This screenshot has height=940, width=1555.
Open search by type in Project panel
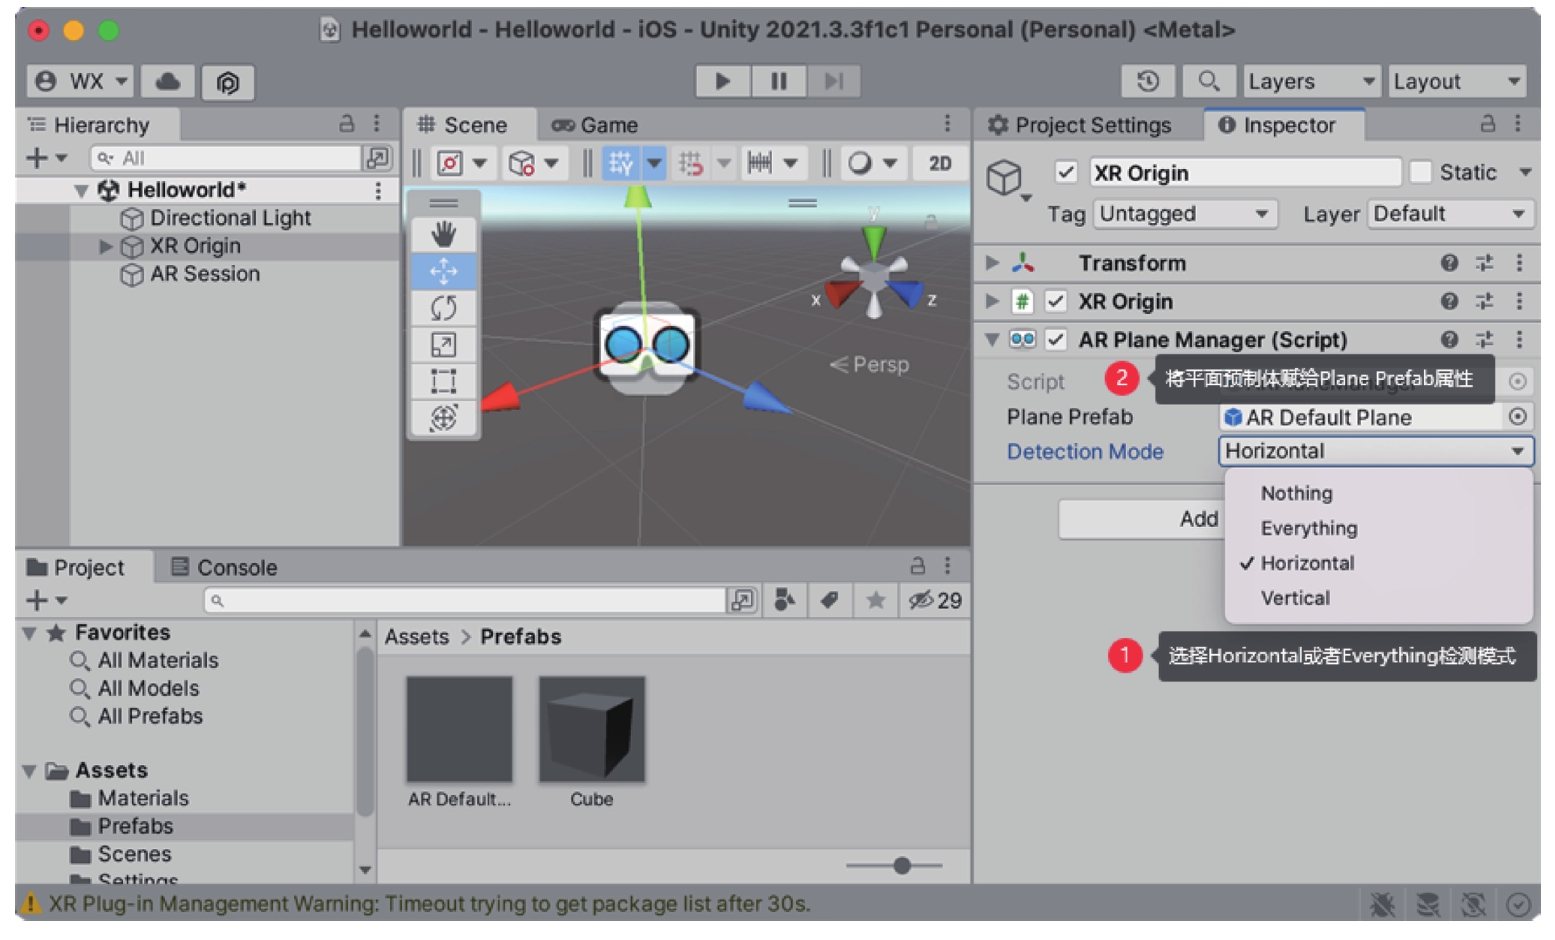coord(785,600)
